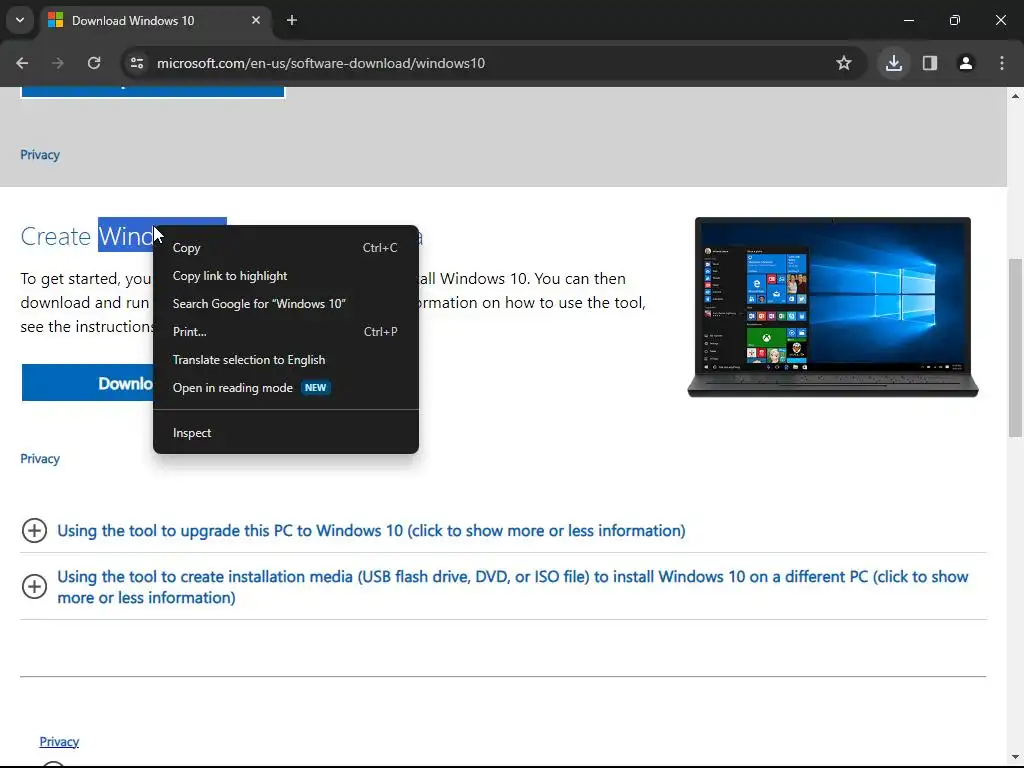Screen dimensions: 1024x768
Task: Close the Download Windows 10 tab
Action: point(256,20)
